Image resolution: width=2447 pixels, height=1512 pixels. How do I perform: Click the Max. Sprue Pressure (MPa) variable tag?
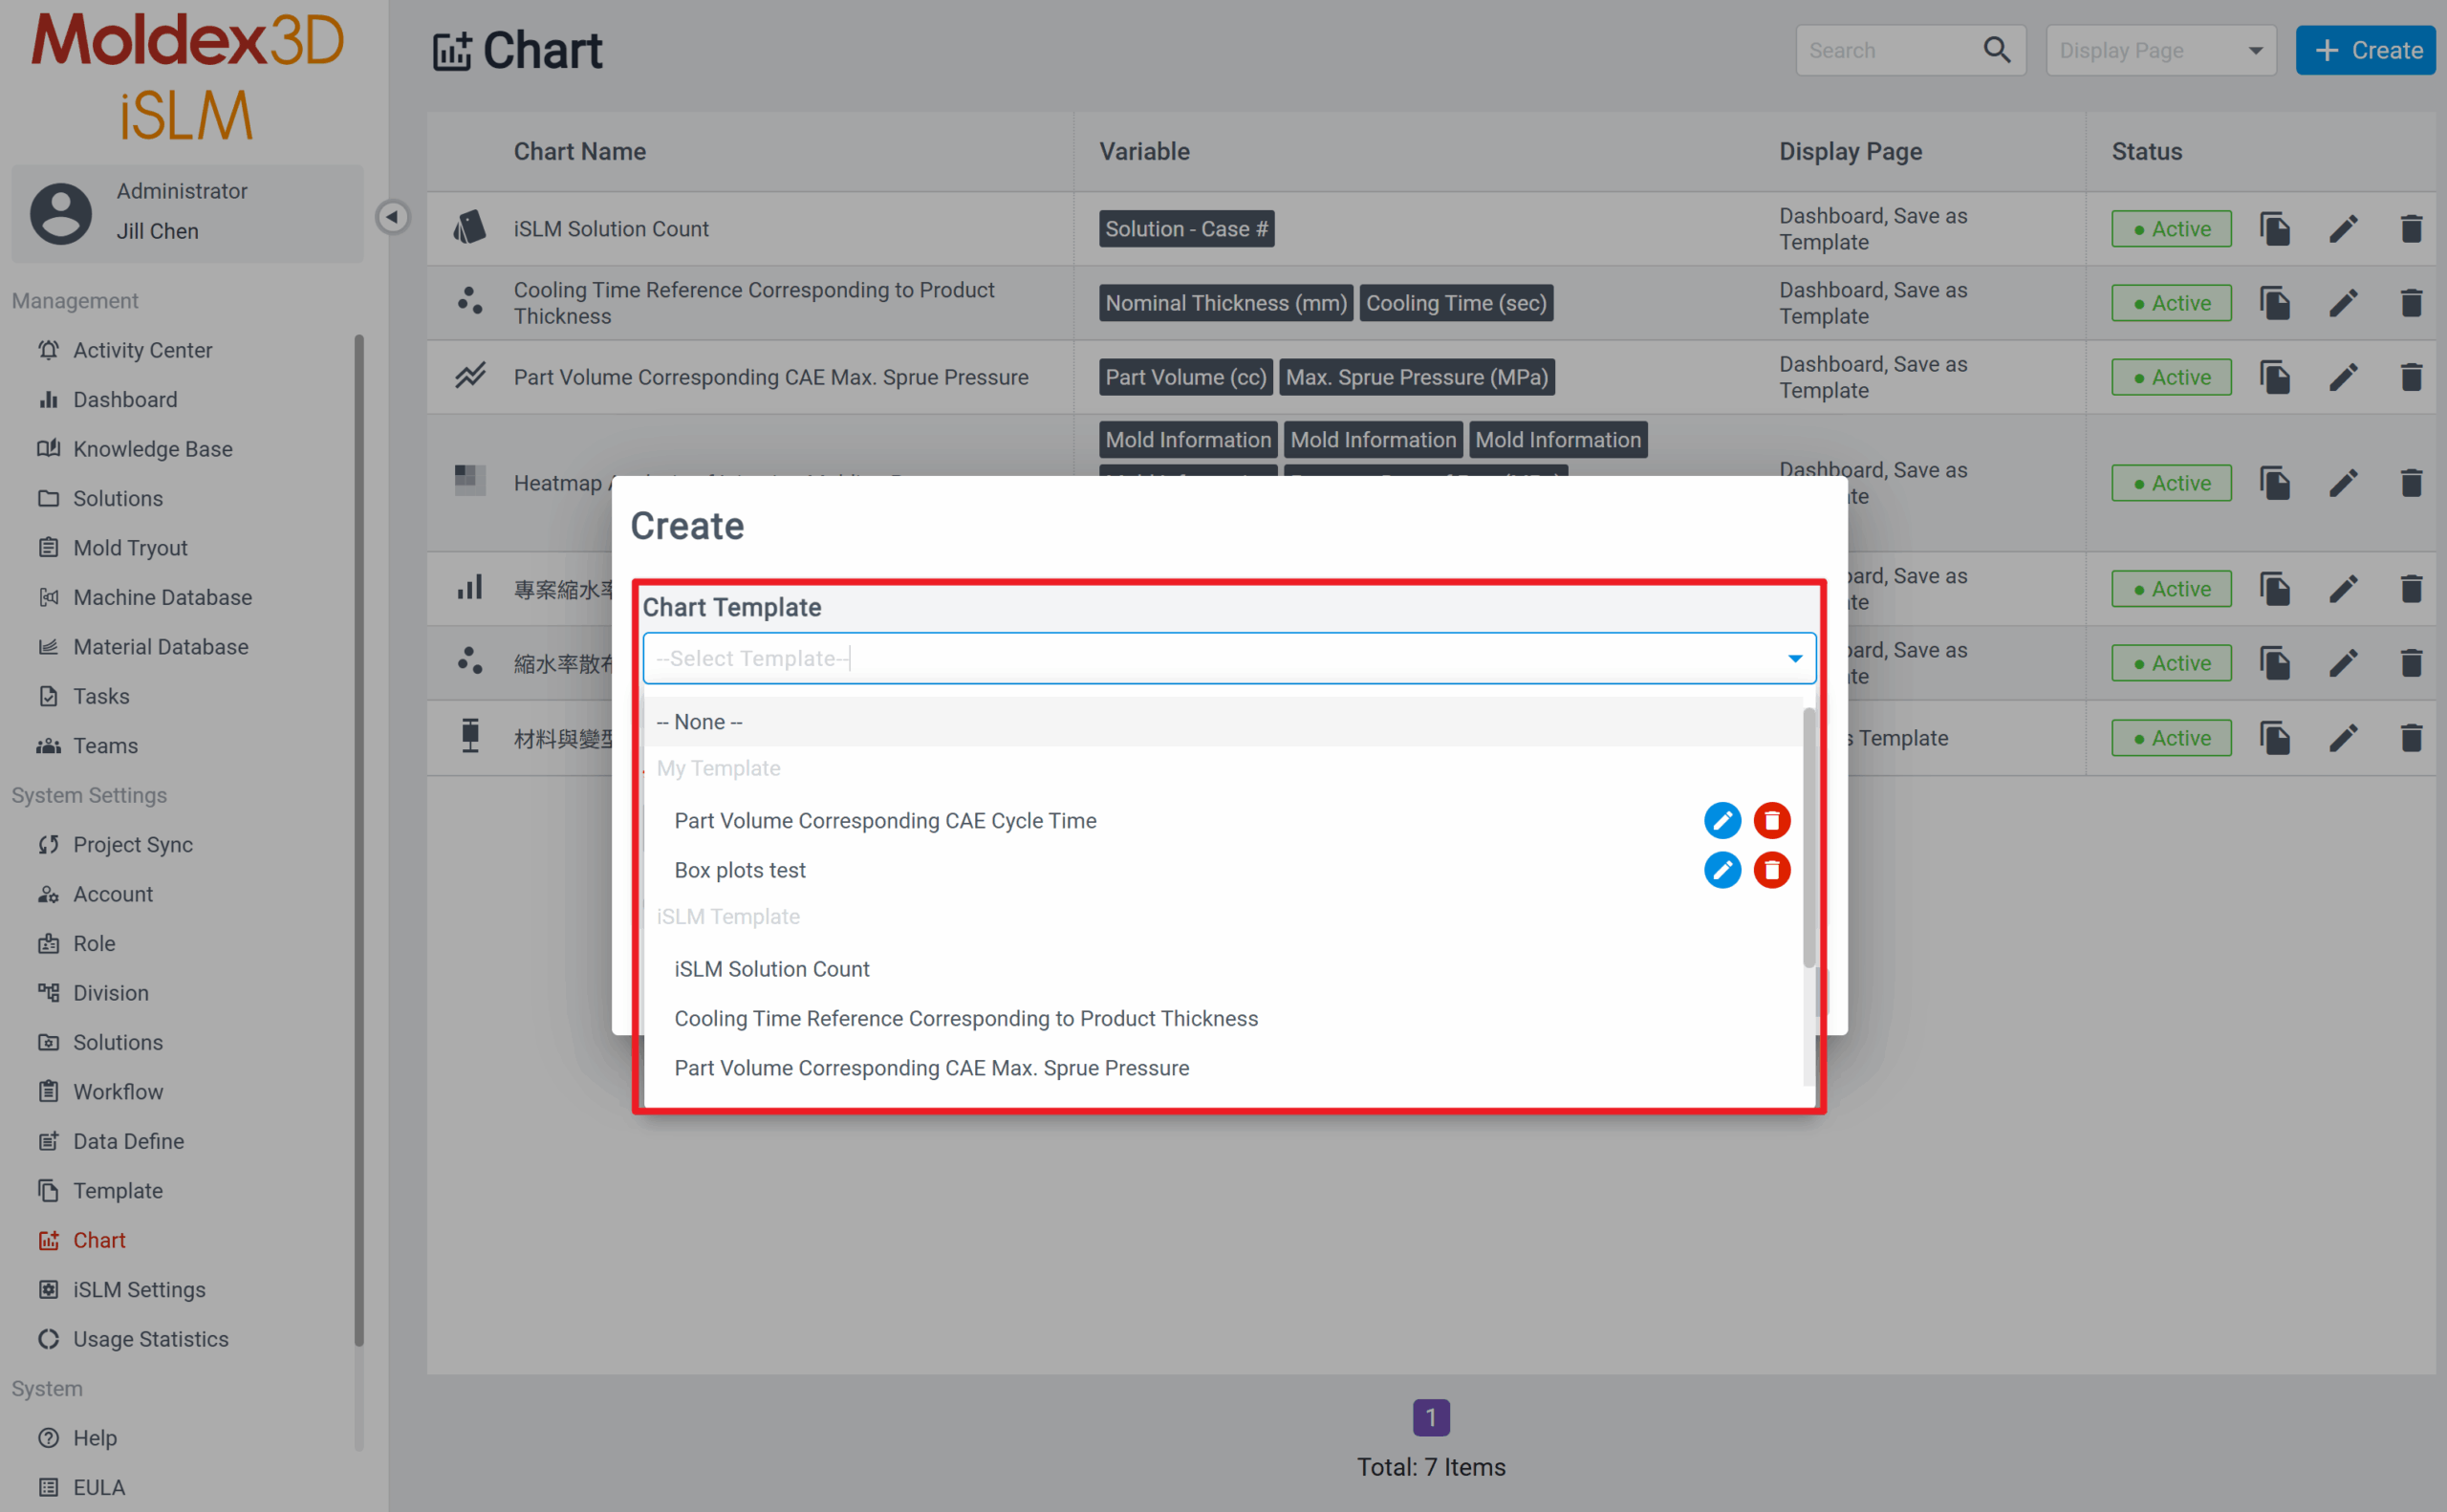1417,377
